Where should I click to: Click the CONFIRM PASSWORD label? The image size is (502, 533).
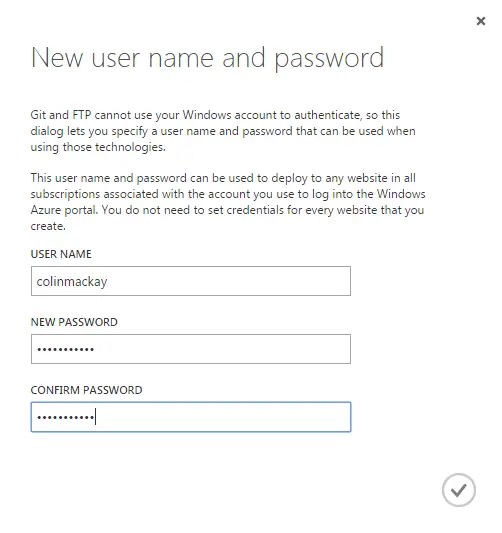86,390
